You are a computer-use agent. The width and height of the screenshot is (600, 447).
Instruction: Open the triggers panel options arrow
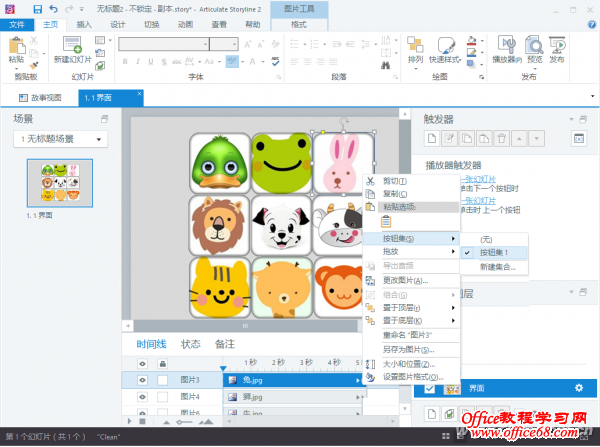(x=571, y=119)
